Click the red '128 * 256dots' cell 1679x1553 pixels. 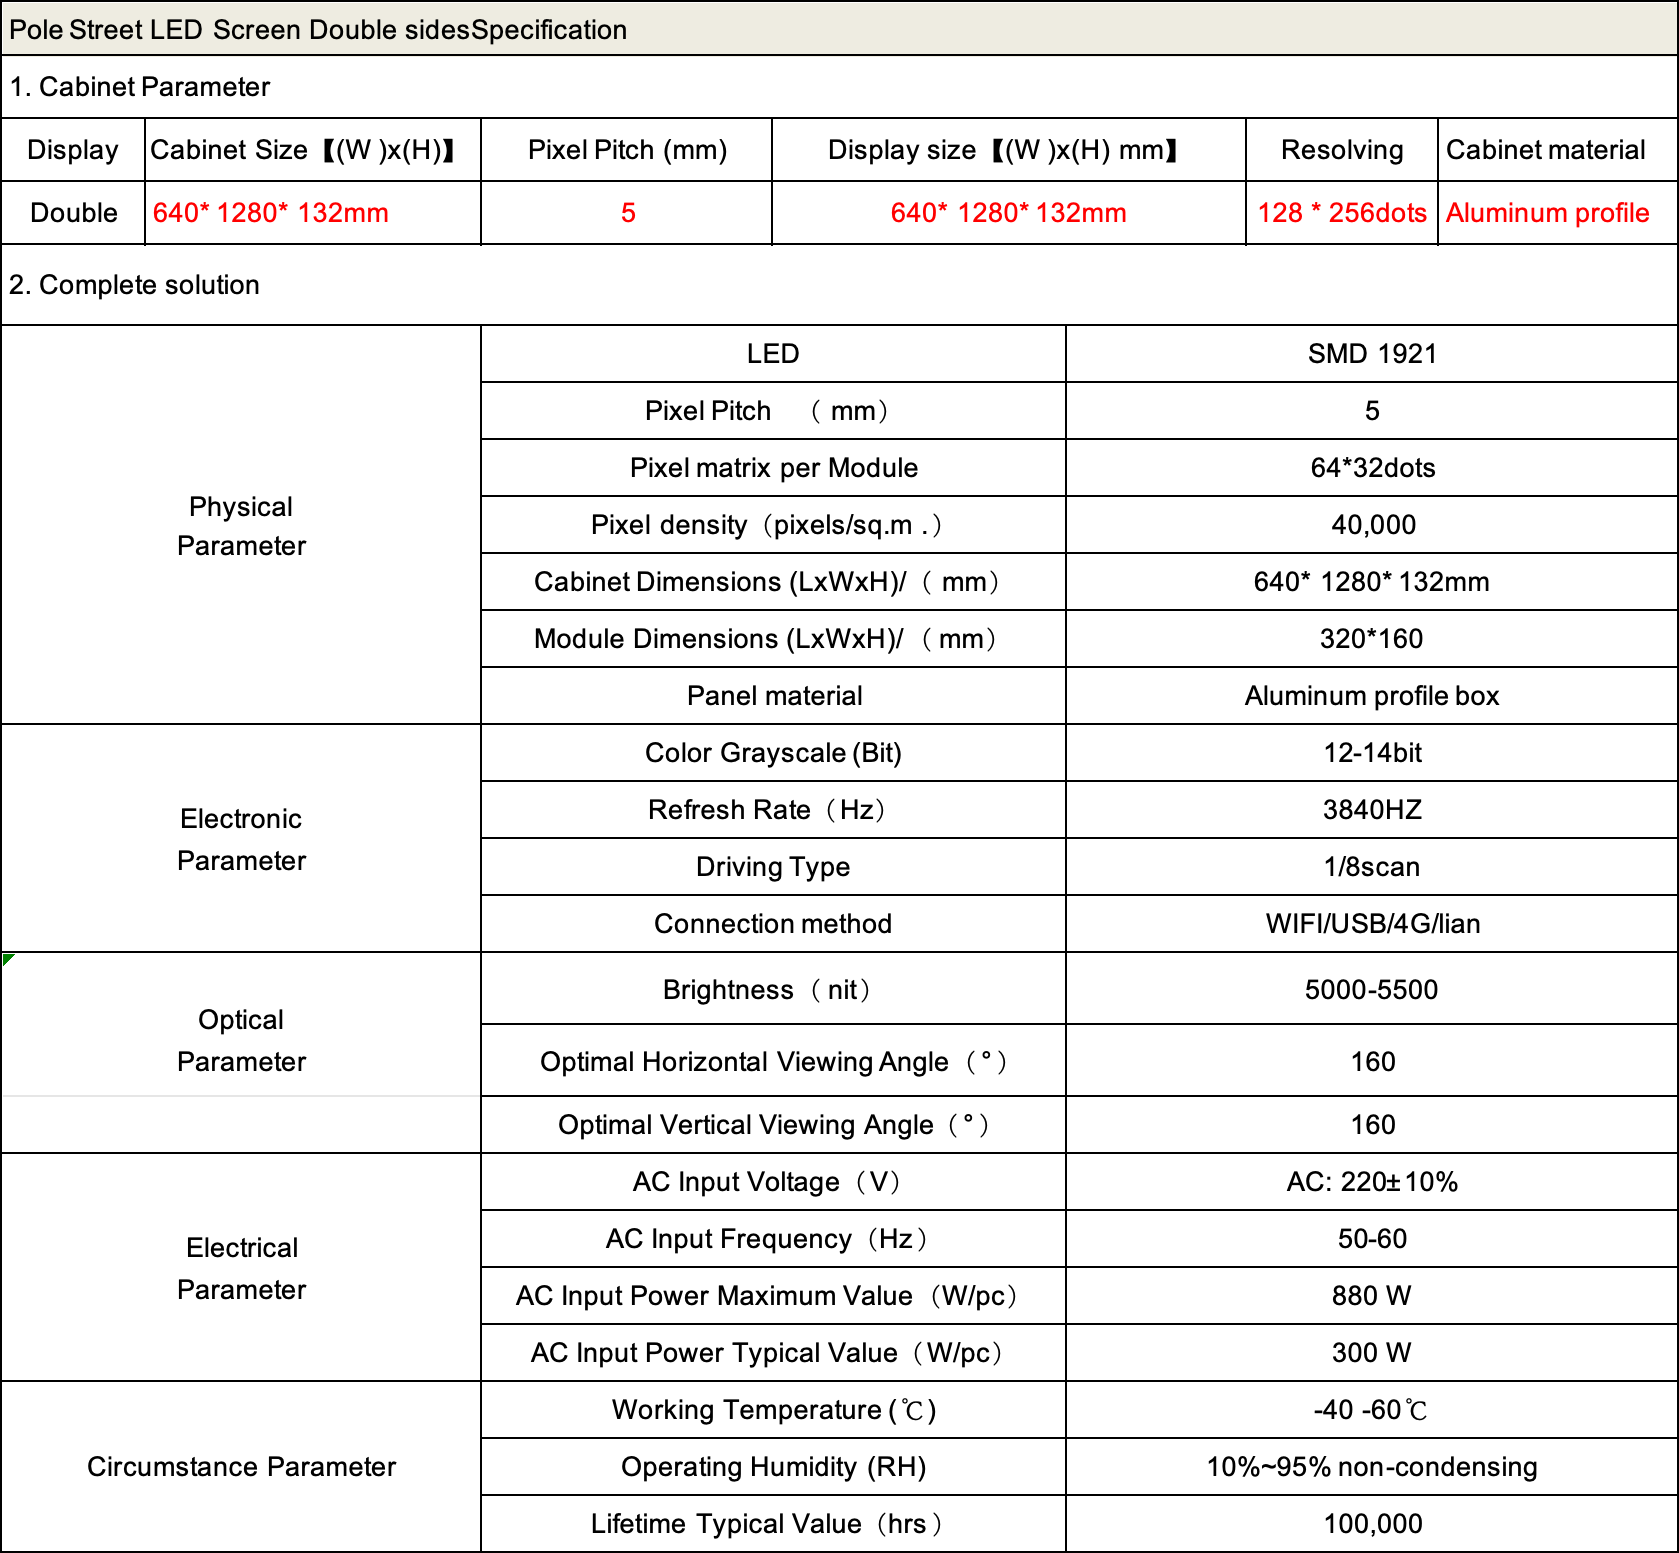1341,213
